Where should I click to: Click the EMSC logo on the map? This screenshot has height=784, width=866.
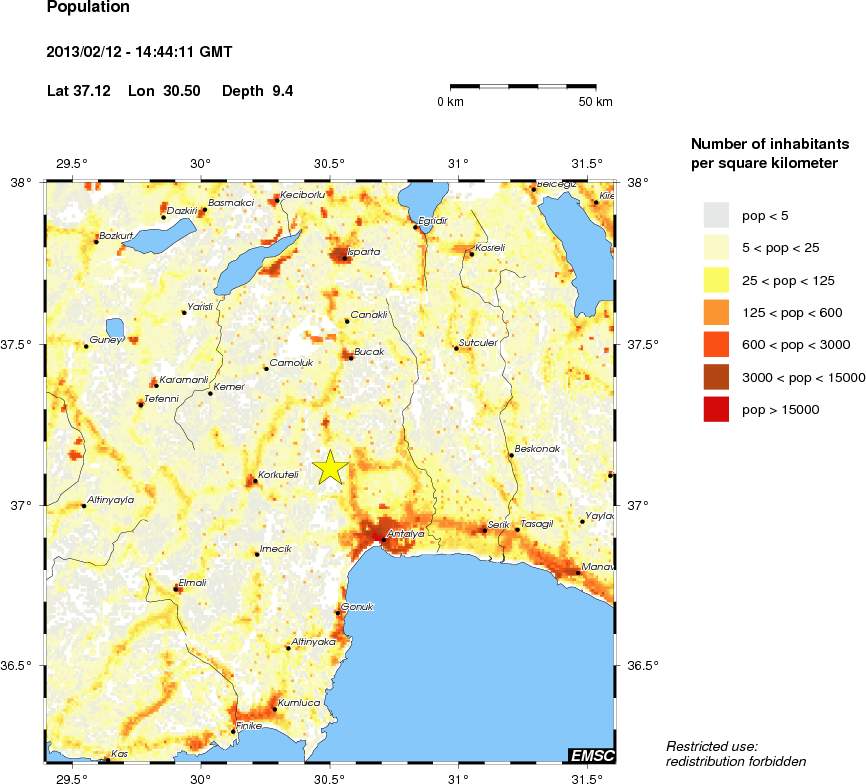[590, 755]
